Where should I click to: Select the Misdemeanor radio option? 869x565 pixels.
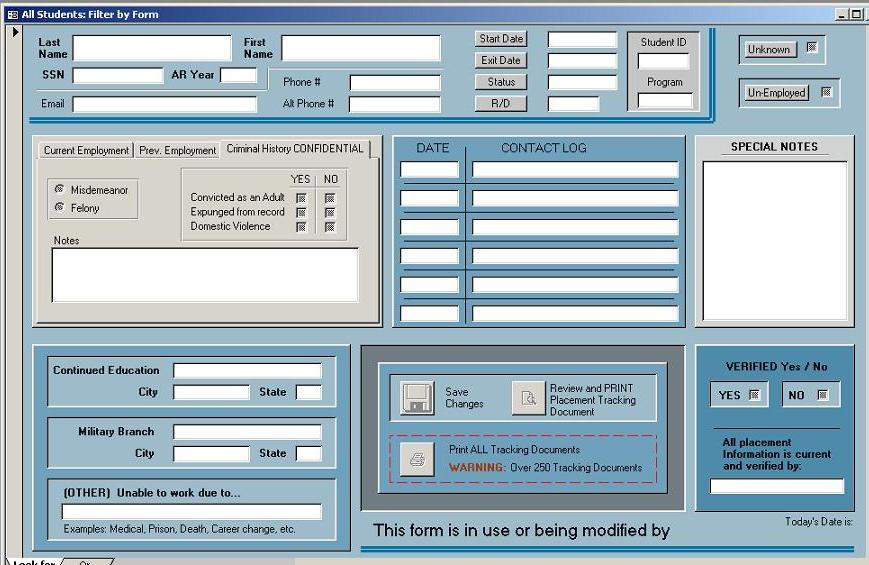[59, 189]
